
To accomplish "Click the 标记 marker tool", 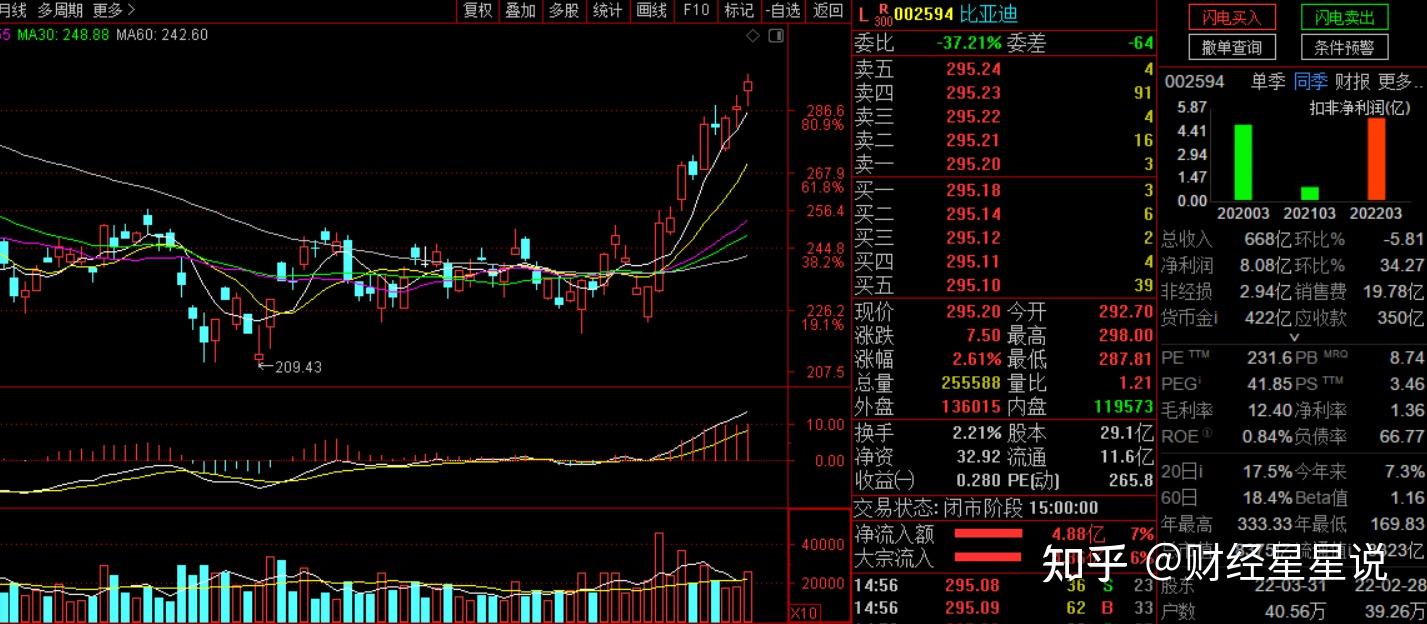I will click(738, 11).
